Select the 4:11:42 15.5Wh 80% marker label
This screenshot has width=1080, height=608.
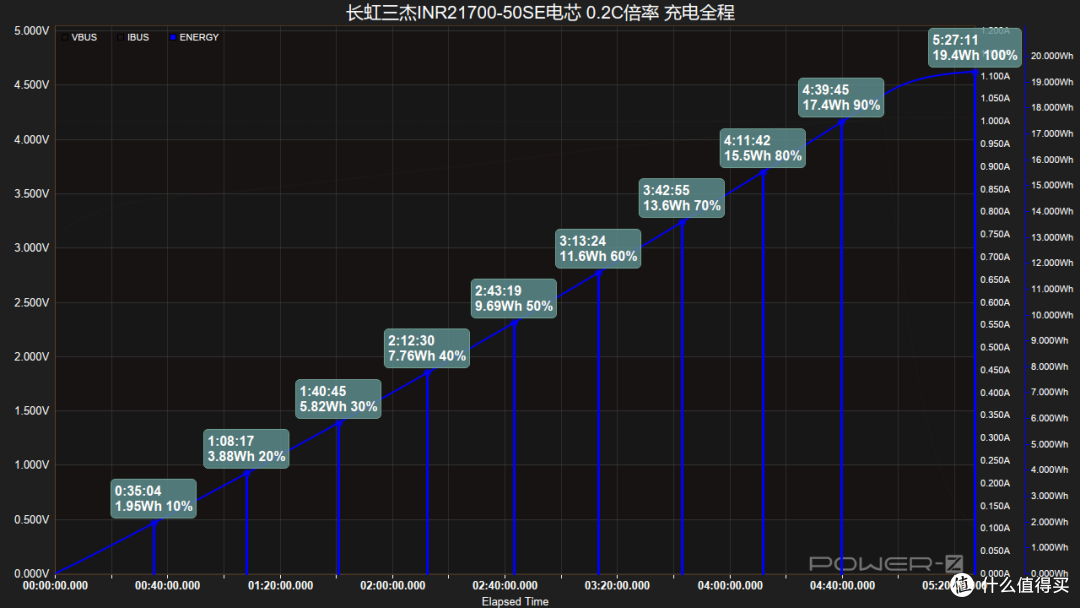point(762,148)
